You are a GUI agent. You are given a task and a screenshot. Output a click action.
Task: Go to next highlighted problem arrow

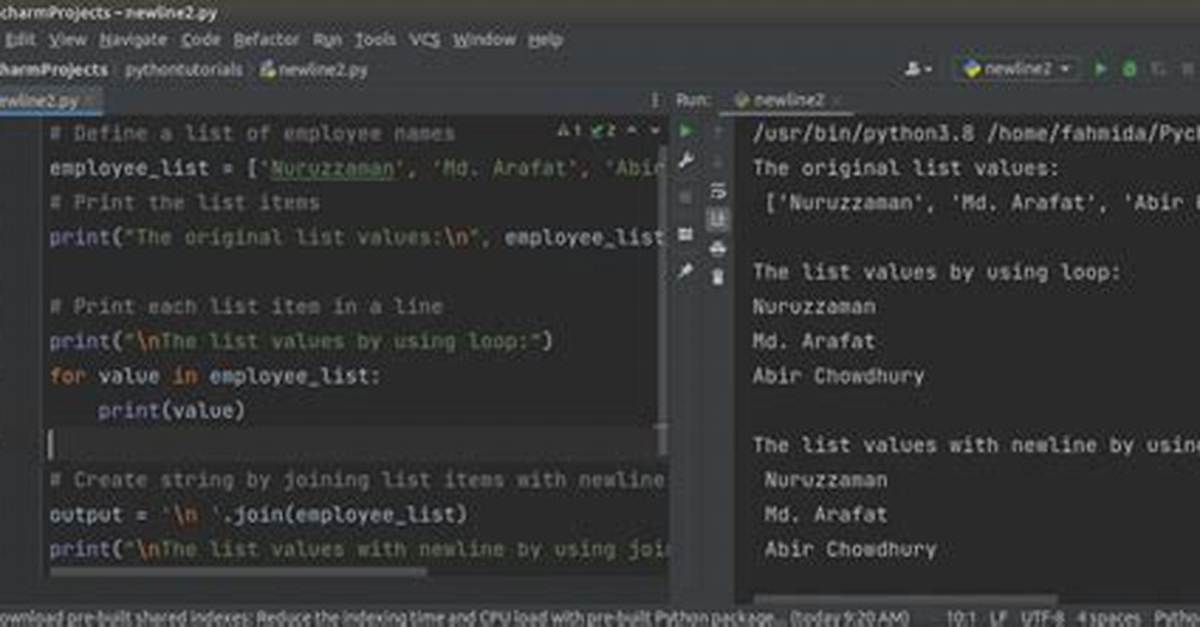656,131
